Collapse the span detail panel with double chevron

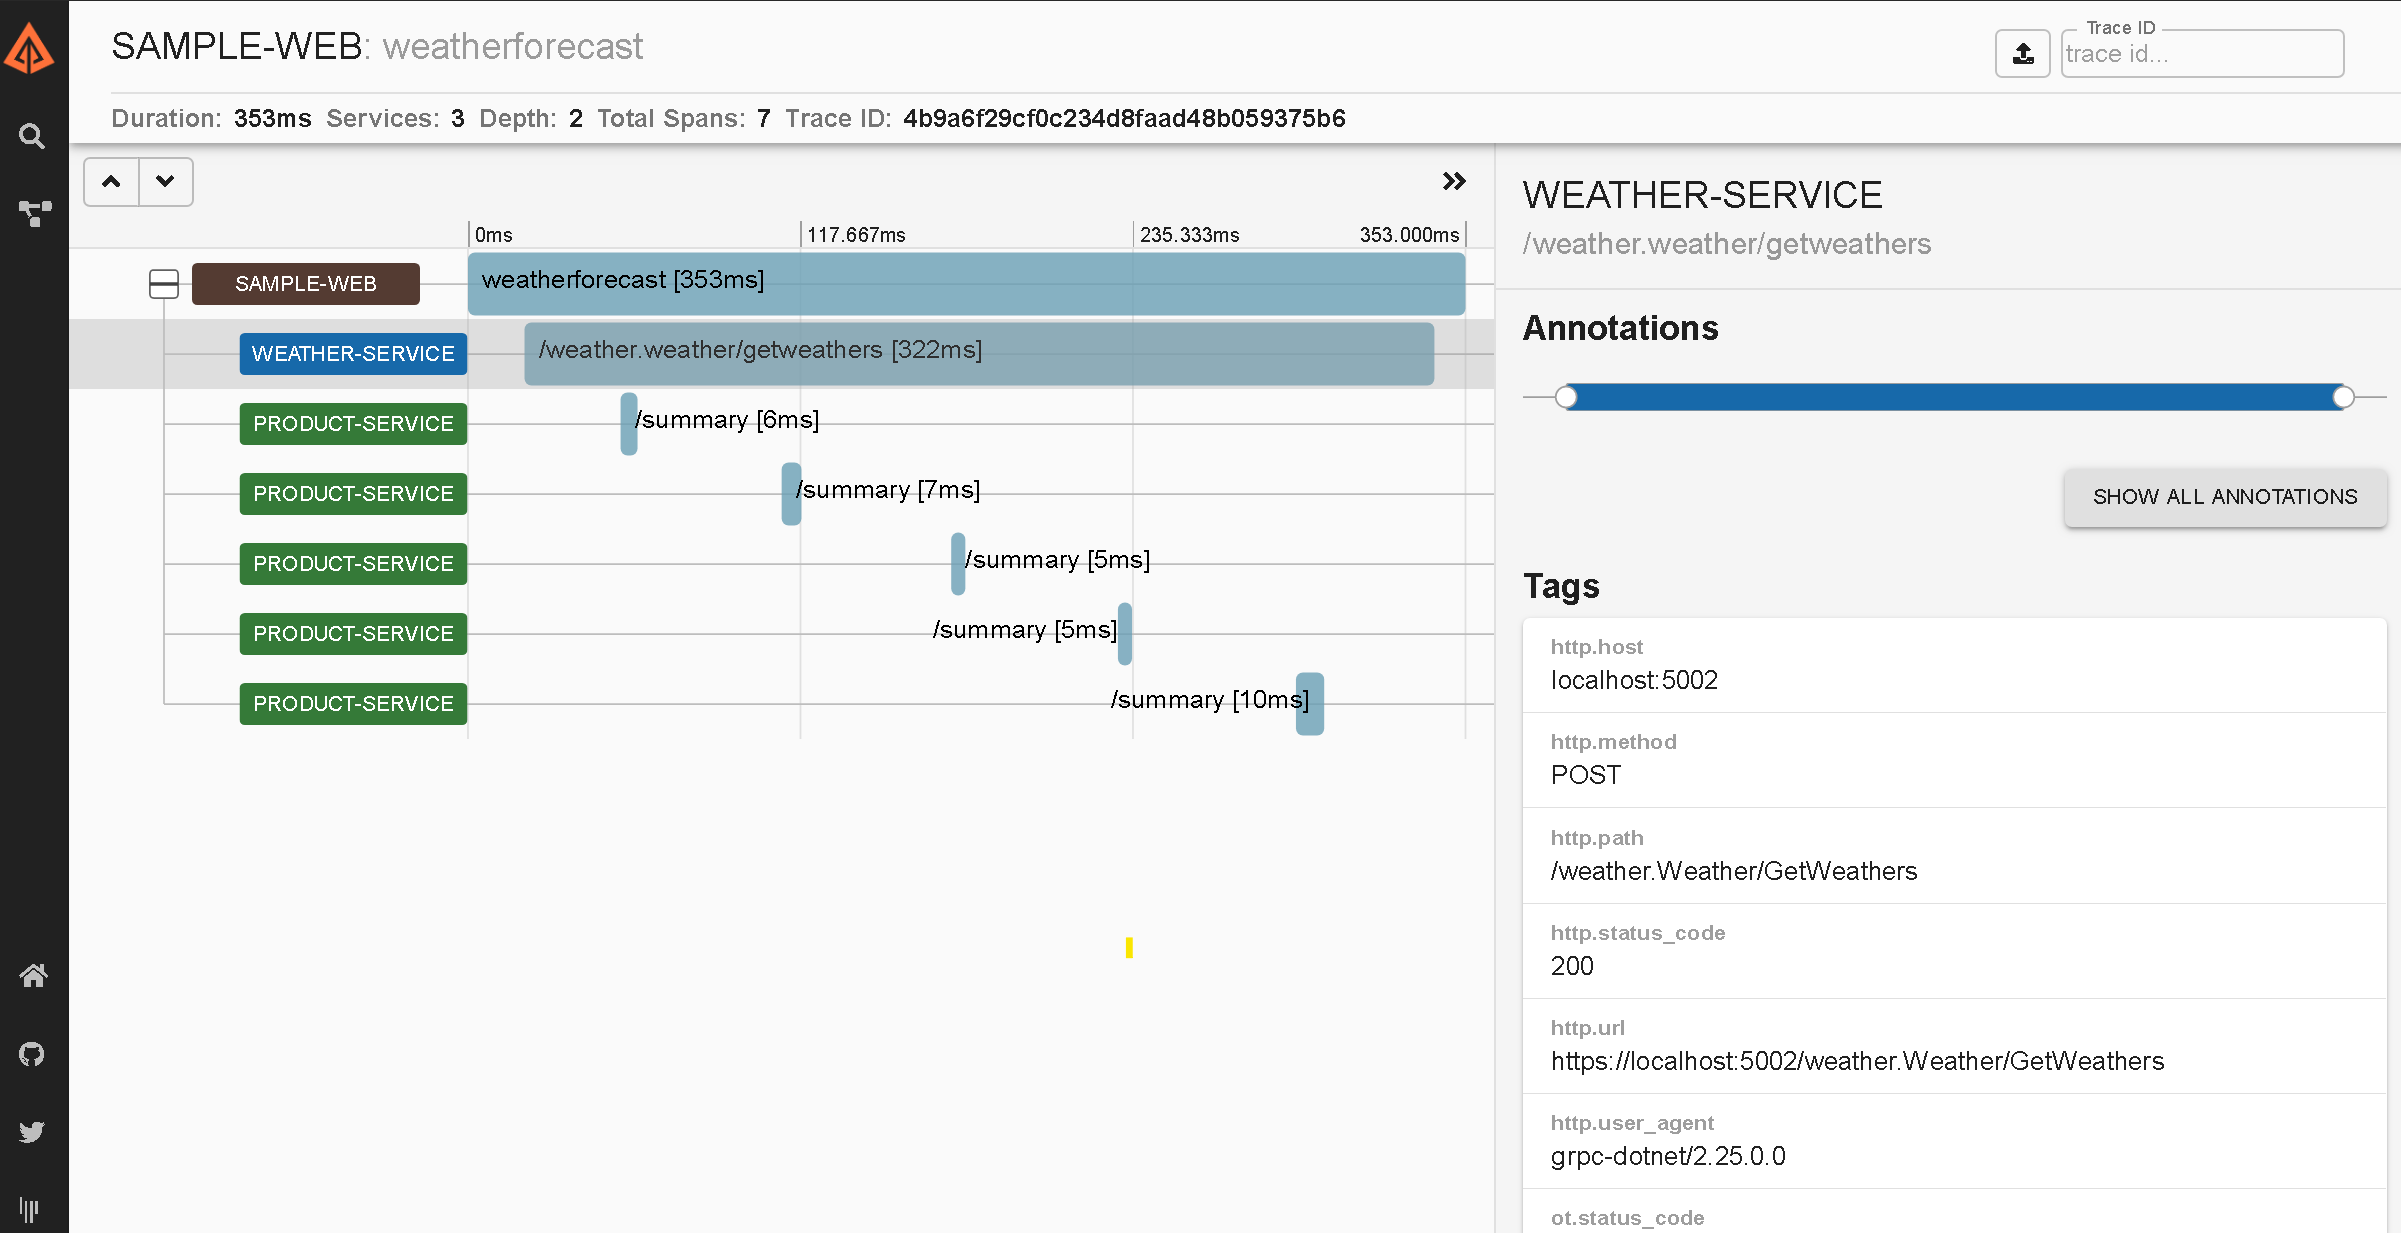pyautogui.click(x=1454, y=181)
